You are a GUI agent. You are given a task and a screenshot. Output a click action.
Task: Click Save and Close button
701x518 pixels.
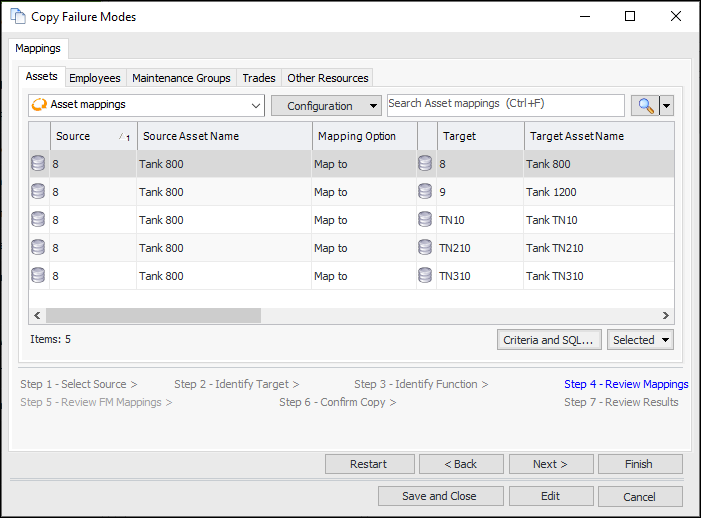[x=439, y=496]
